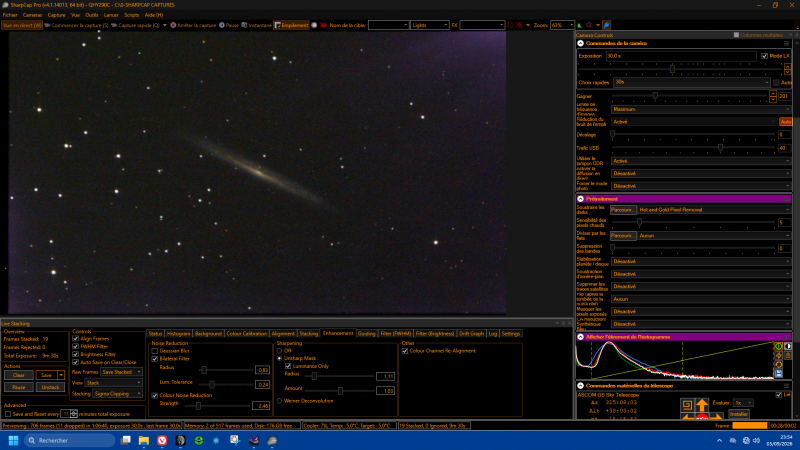Click the telescope move up arrow
The width and height of the screenshot is (800, 450).
[x=703, y=405]
